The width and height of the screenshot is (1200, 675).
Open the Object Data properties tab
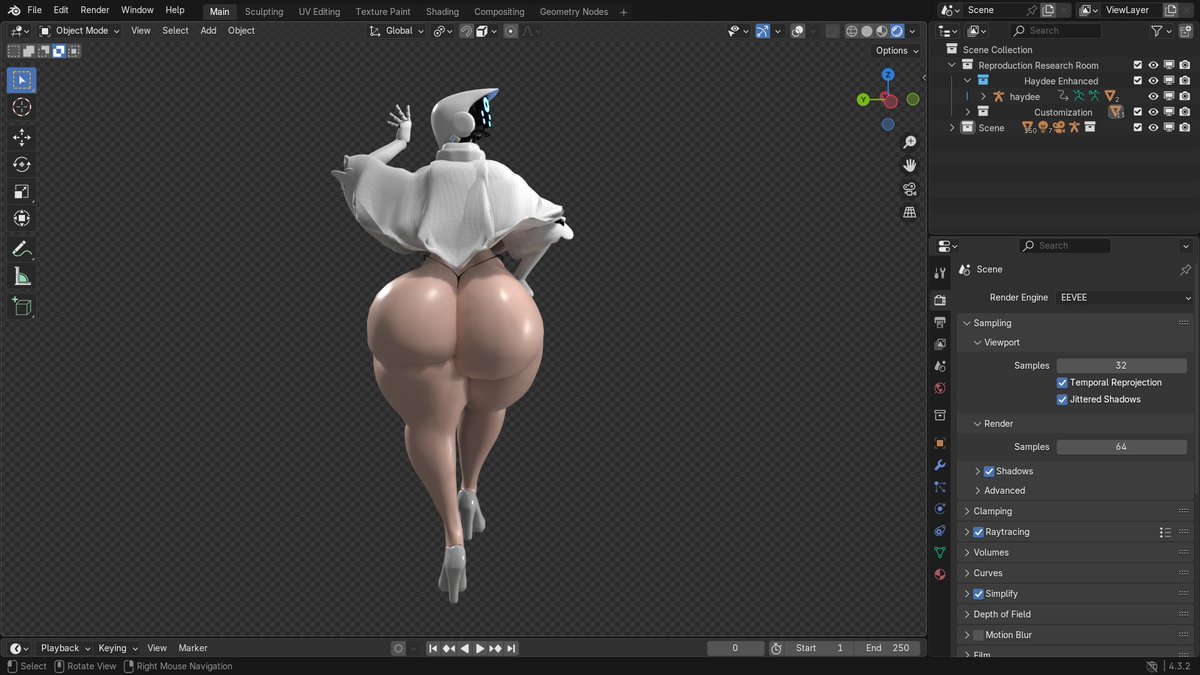pos(940,552)
